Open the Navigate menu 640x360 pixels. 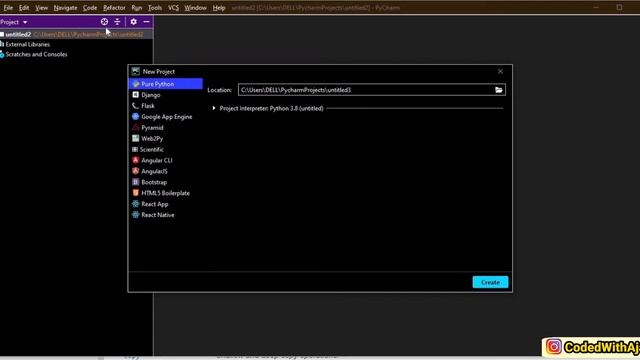[65, 8]
